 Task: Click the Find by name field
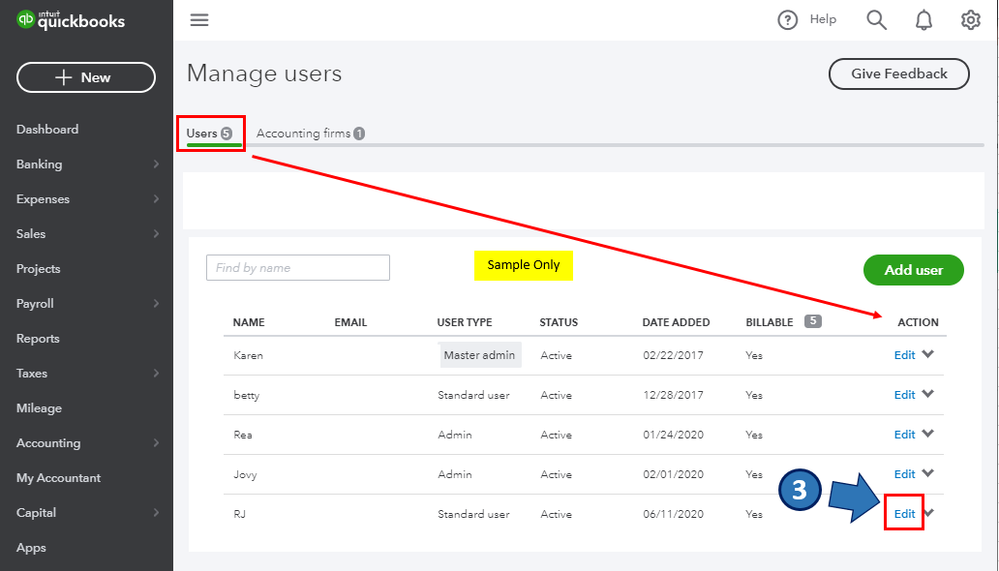point(297,268)
